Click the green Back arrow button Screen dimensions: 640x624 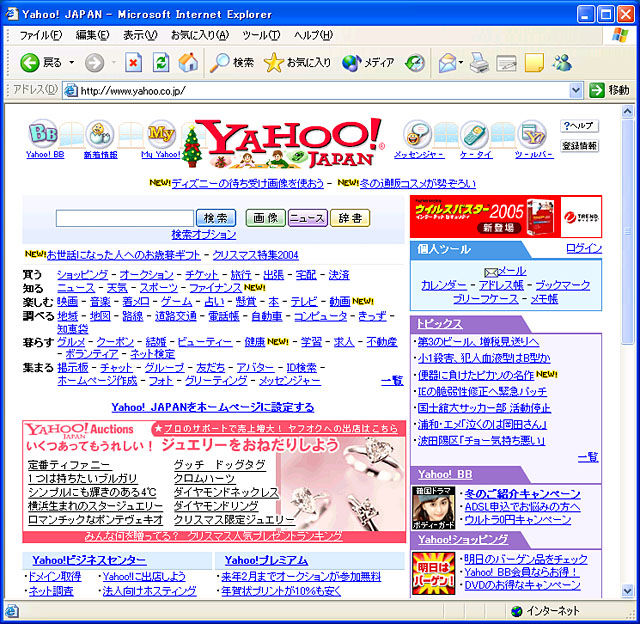pos(30,63)
